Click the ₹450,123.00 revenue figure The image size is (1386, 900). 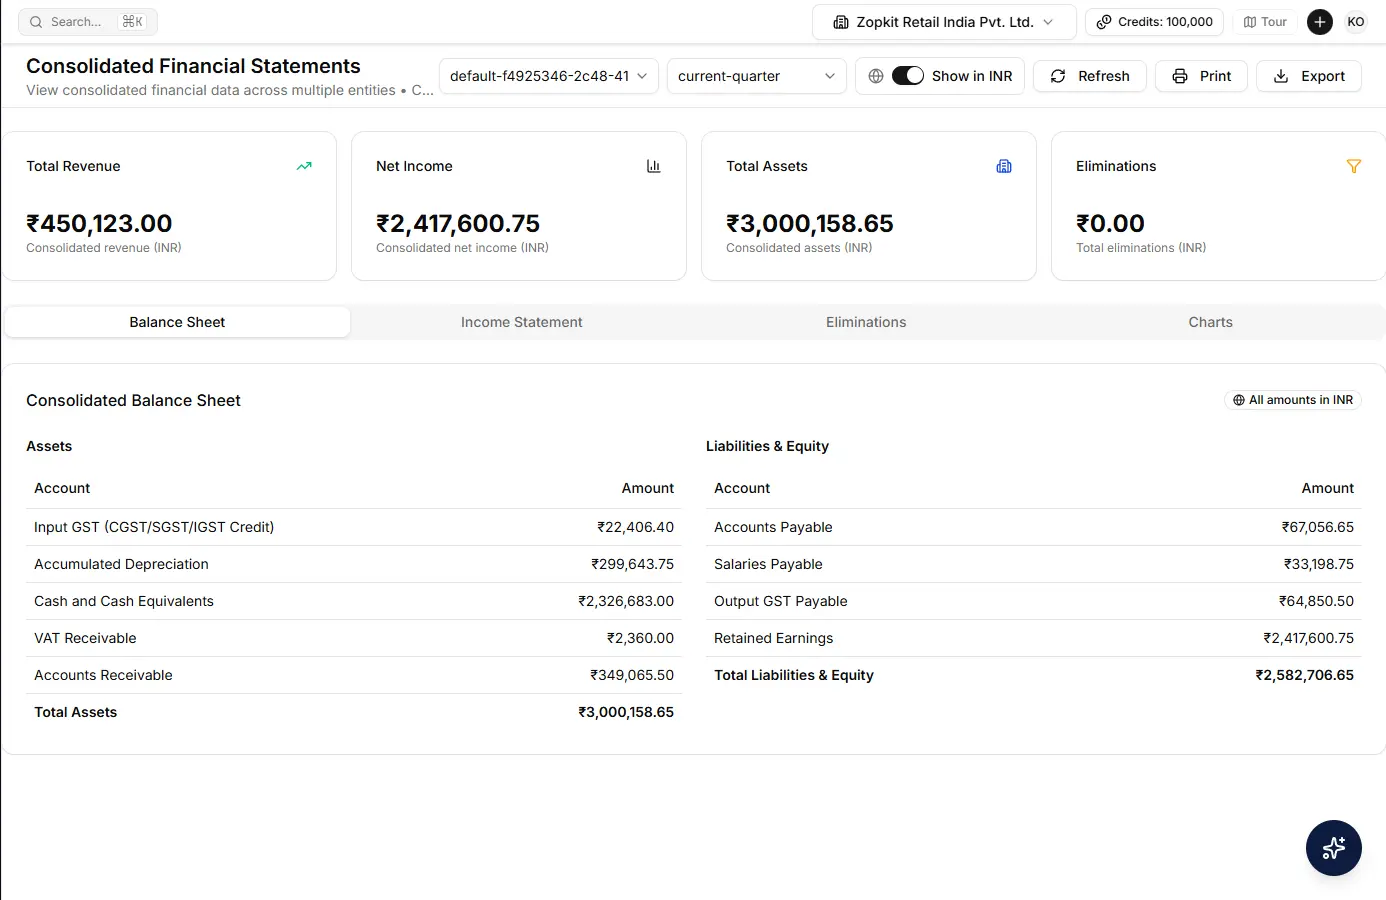pyautogui.click(x=99, y=223)
